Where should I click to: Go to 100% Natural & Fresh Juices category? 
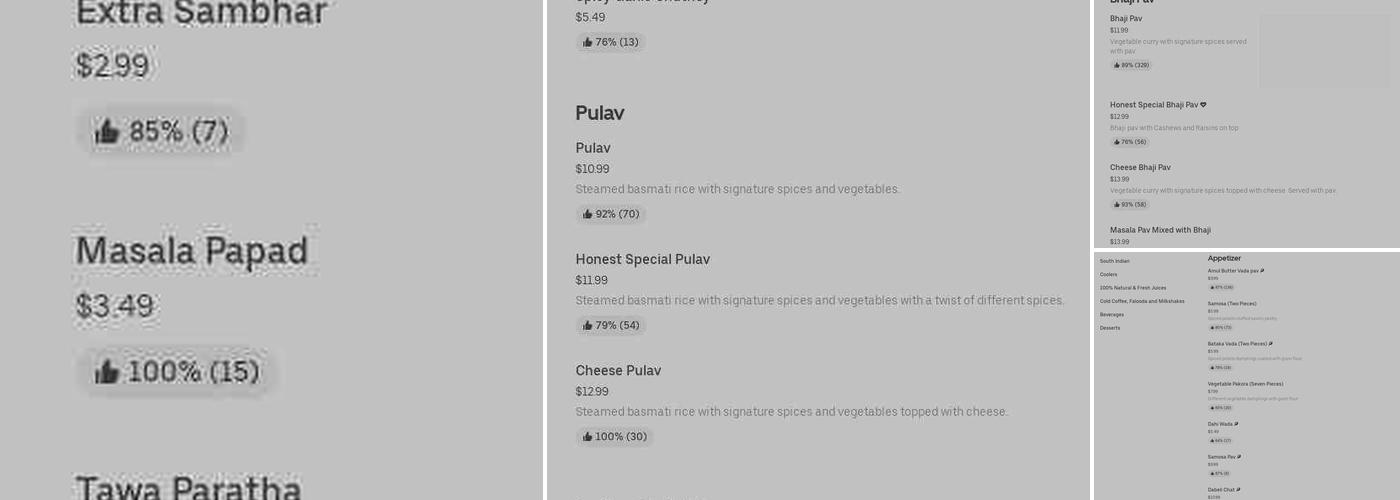click(1132, 288)
